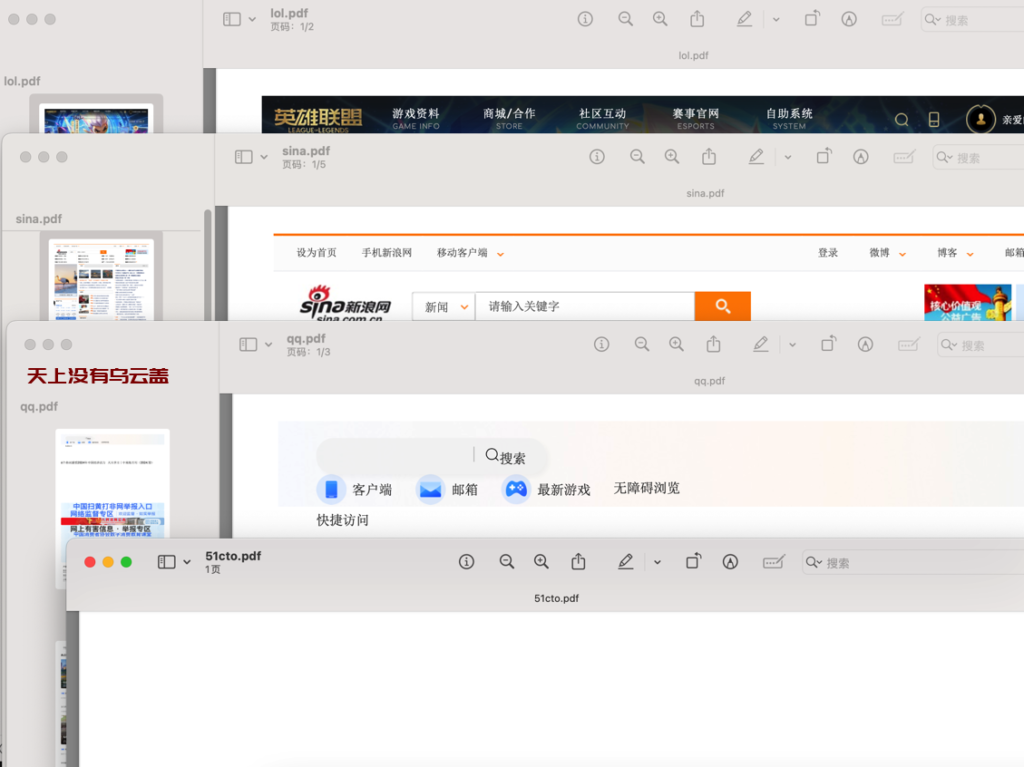
Task: Click the 游戏资料 menu in lol.pdf page
Action: [416, 118]
